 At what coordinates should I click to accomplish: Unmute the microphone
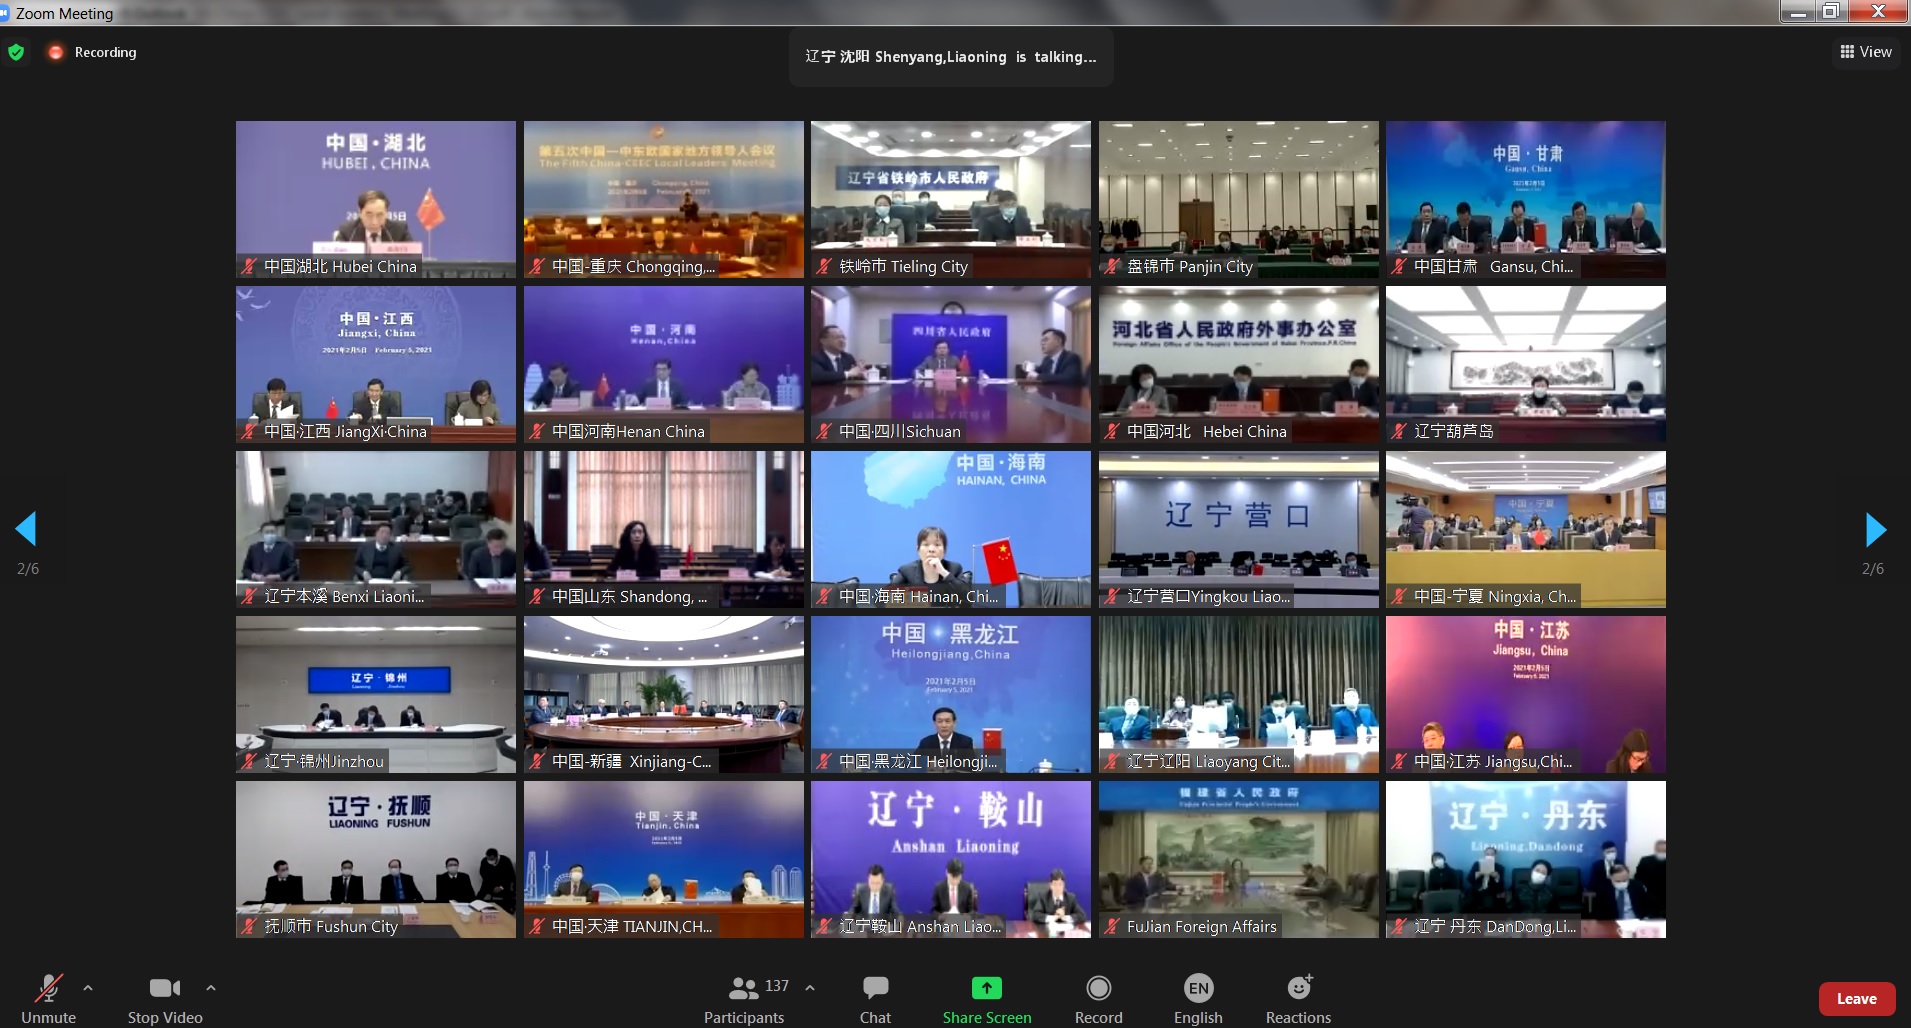click(48, 988)
